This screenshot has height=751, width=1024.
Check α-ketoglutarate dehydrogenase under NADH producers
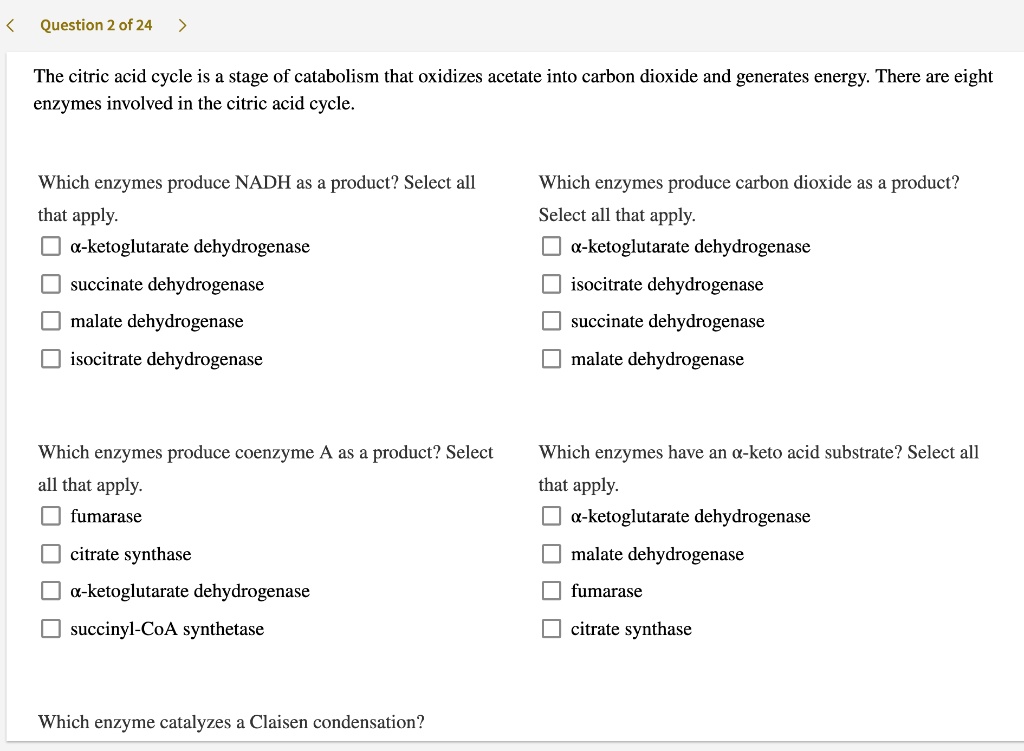[50, 246]
